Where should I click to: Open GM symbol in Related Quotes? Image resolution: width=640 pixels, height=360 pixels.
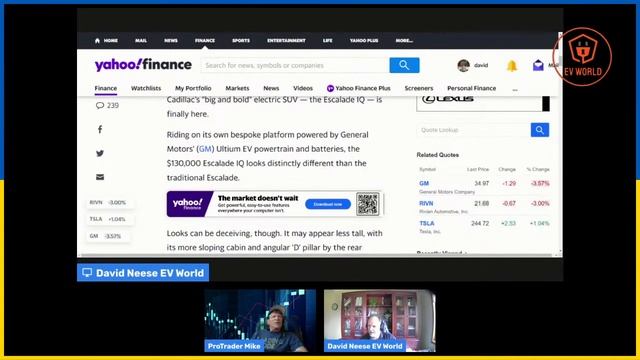tap(424, 183)
